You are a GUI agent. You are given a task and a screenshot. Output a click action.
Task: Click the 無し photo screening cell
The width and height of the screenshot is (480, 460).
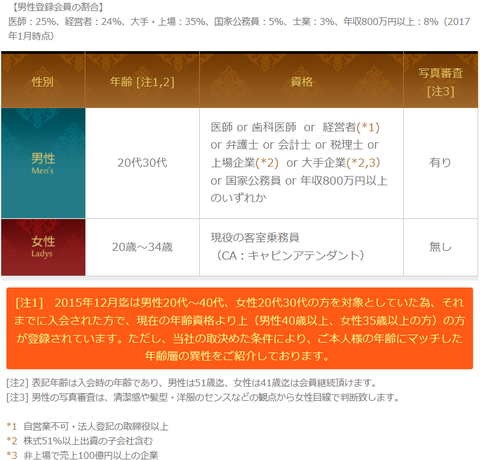pyautogui.click(x=440, y=247)
